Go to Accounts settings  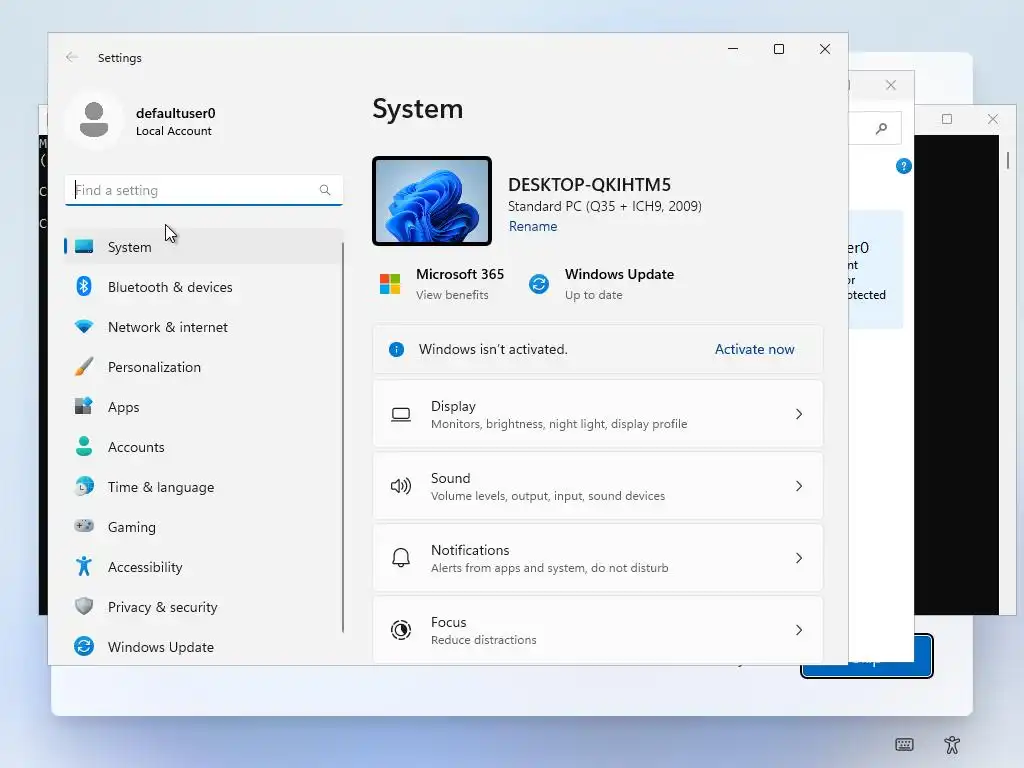136,447
